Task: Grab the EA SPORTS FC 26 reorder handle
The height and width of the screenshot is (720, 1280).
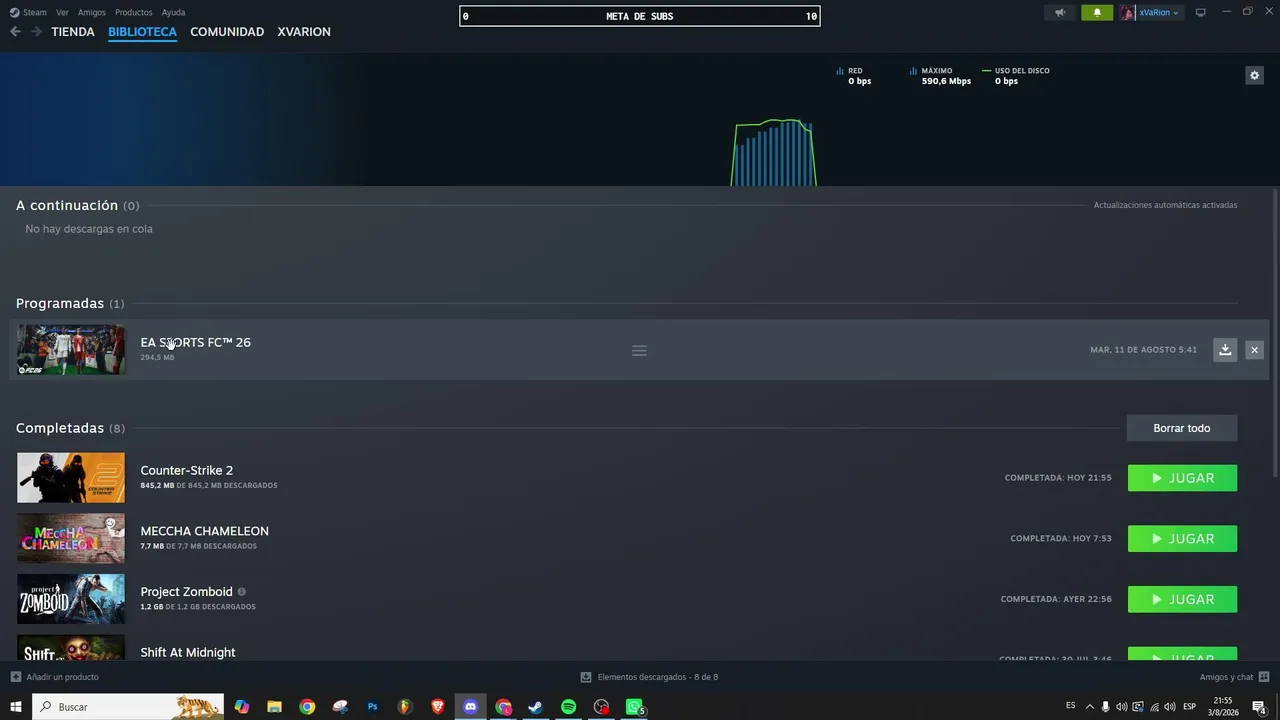Action: 639,350
